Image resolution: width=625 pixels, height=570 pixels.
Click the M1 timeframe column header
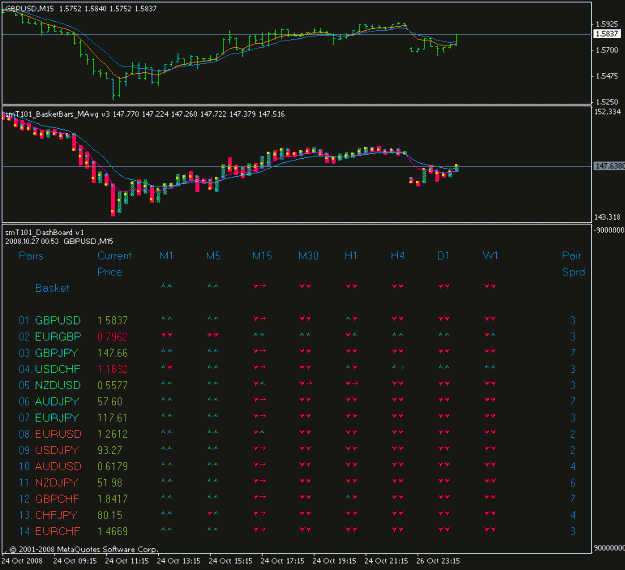(166, 256)
